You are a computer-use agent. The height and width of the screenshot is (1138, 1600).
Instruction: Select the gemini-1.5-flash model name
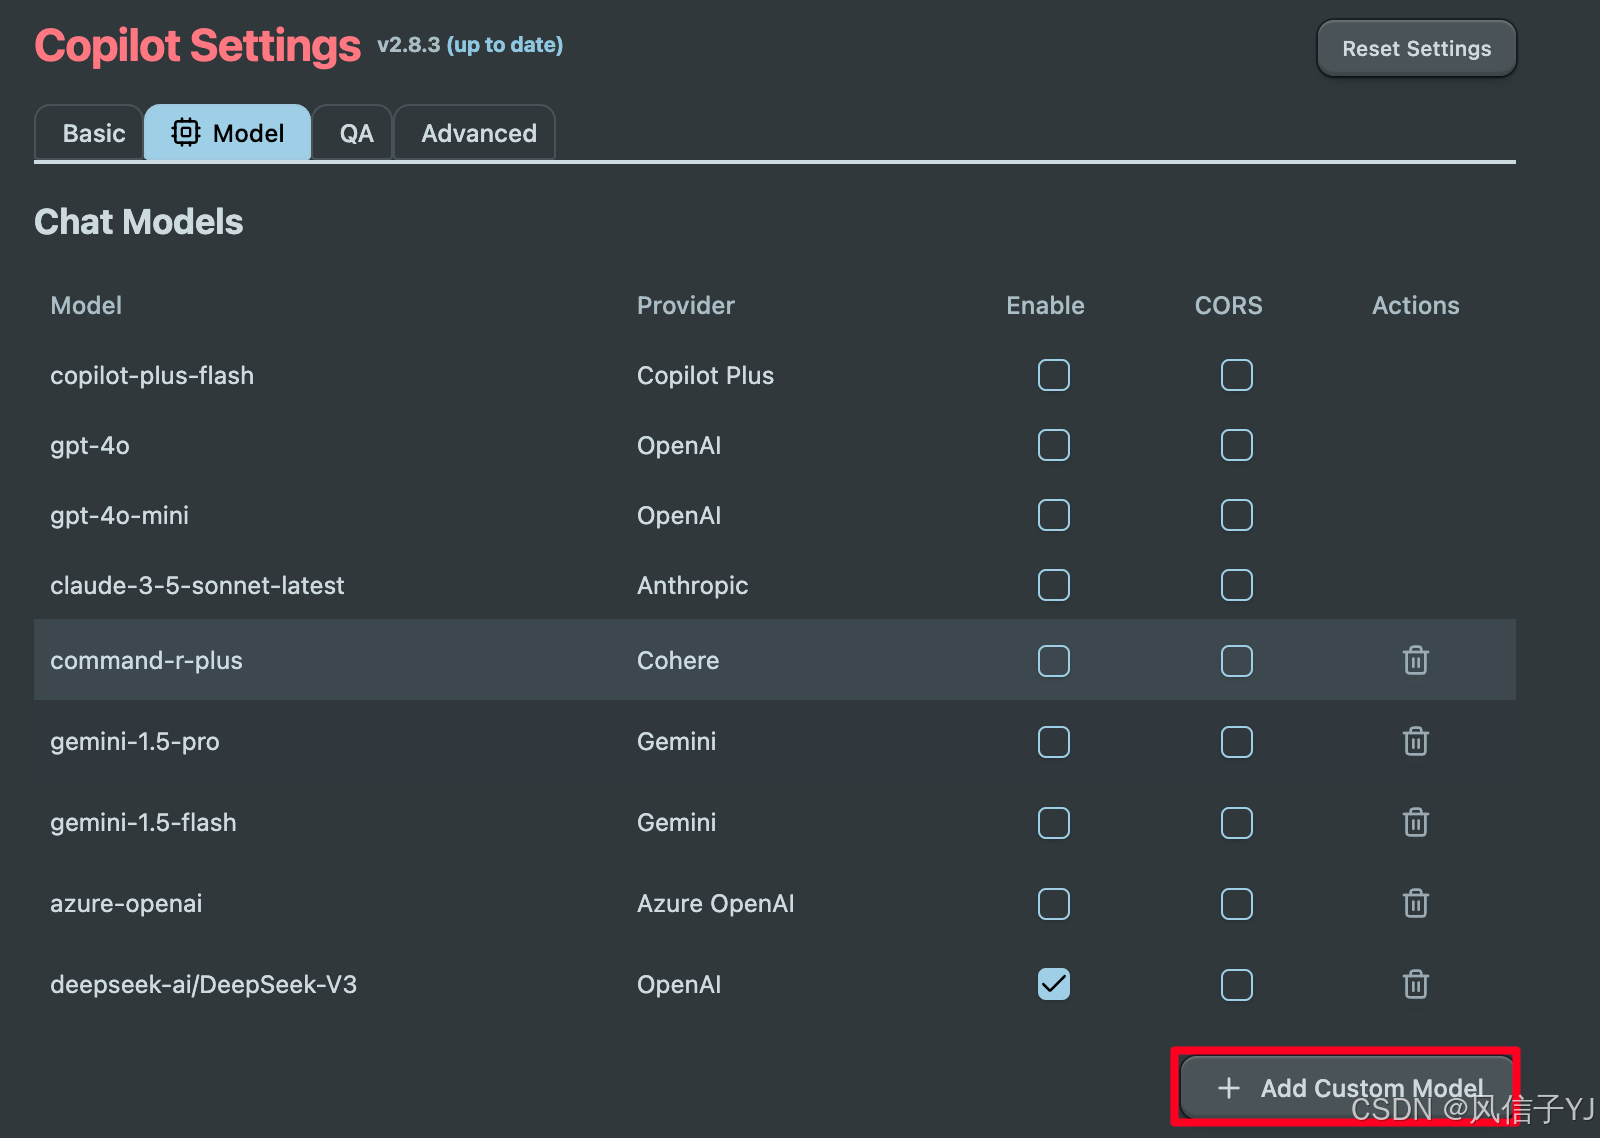[143, 823]
